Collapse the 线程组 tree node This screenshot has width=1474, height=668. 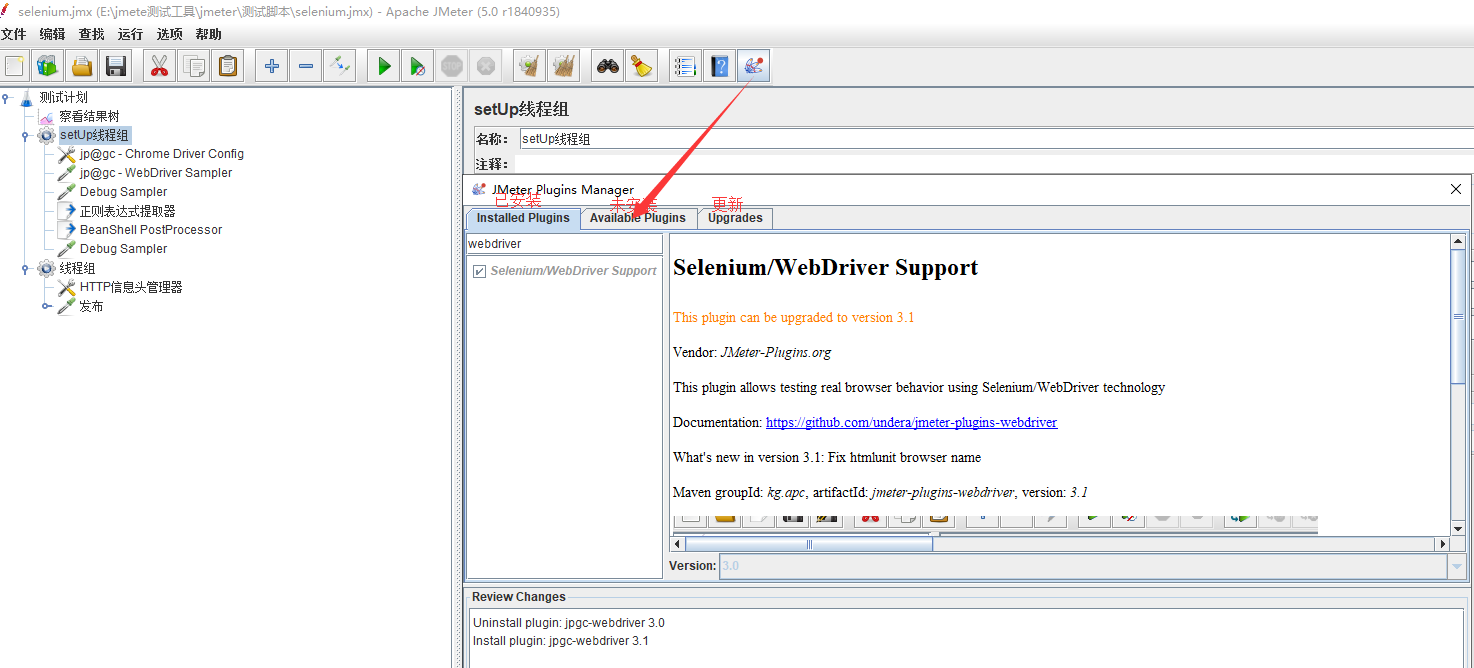click(26, 269)
